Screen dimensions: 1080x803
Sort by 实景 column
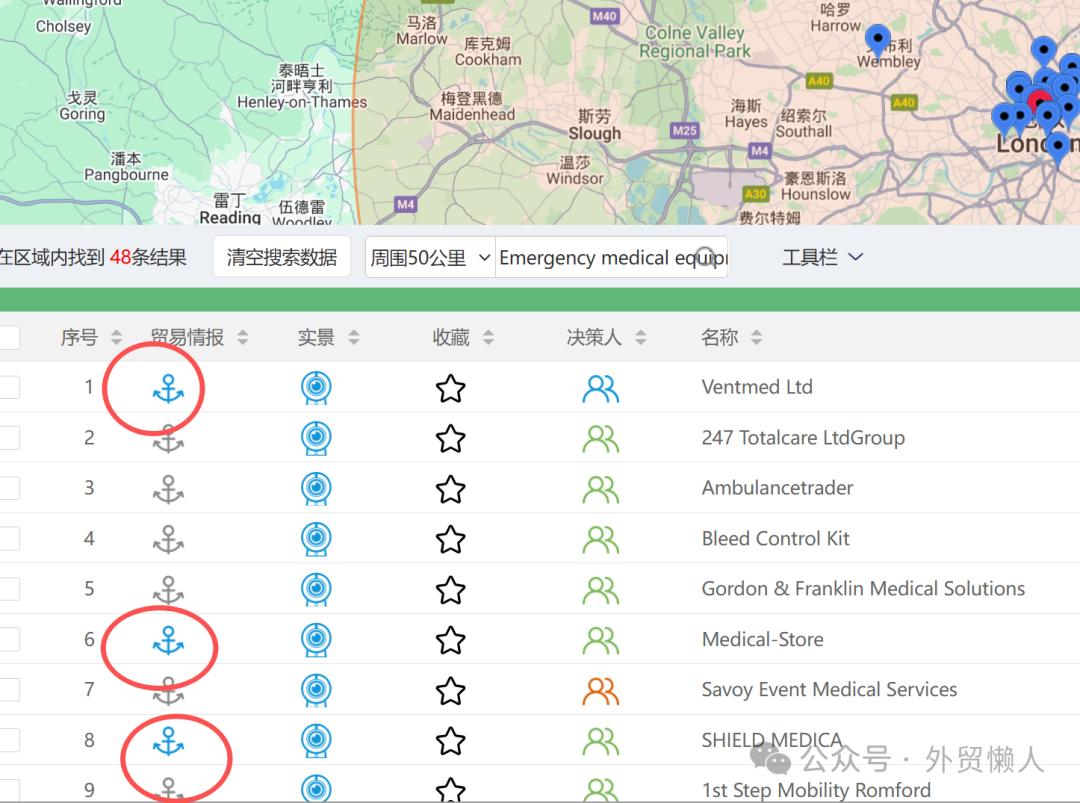[x=354, y=337]
